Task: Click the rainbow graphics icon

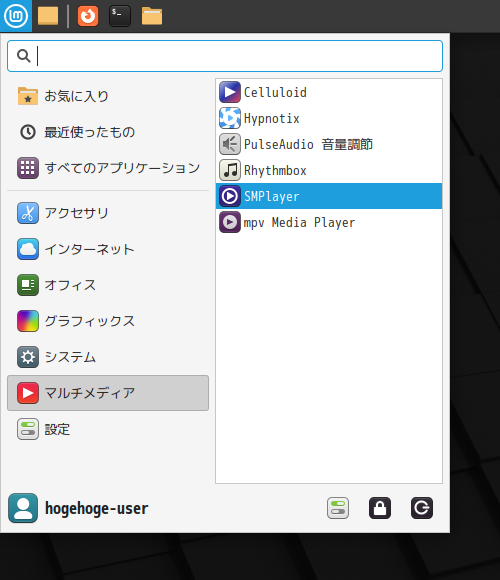Action: click(28, 321)
